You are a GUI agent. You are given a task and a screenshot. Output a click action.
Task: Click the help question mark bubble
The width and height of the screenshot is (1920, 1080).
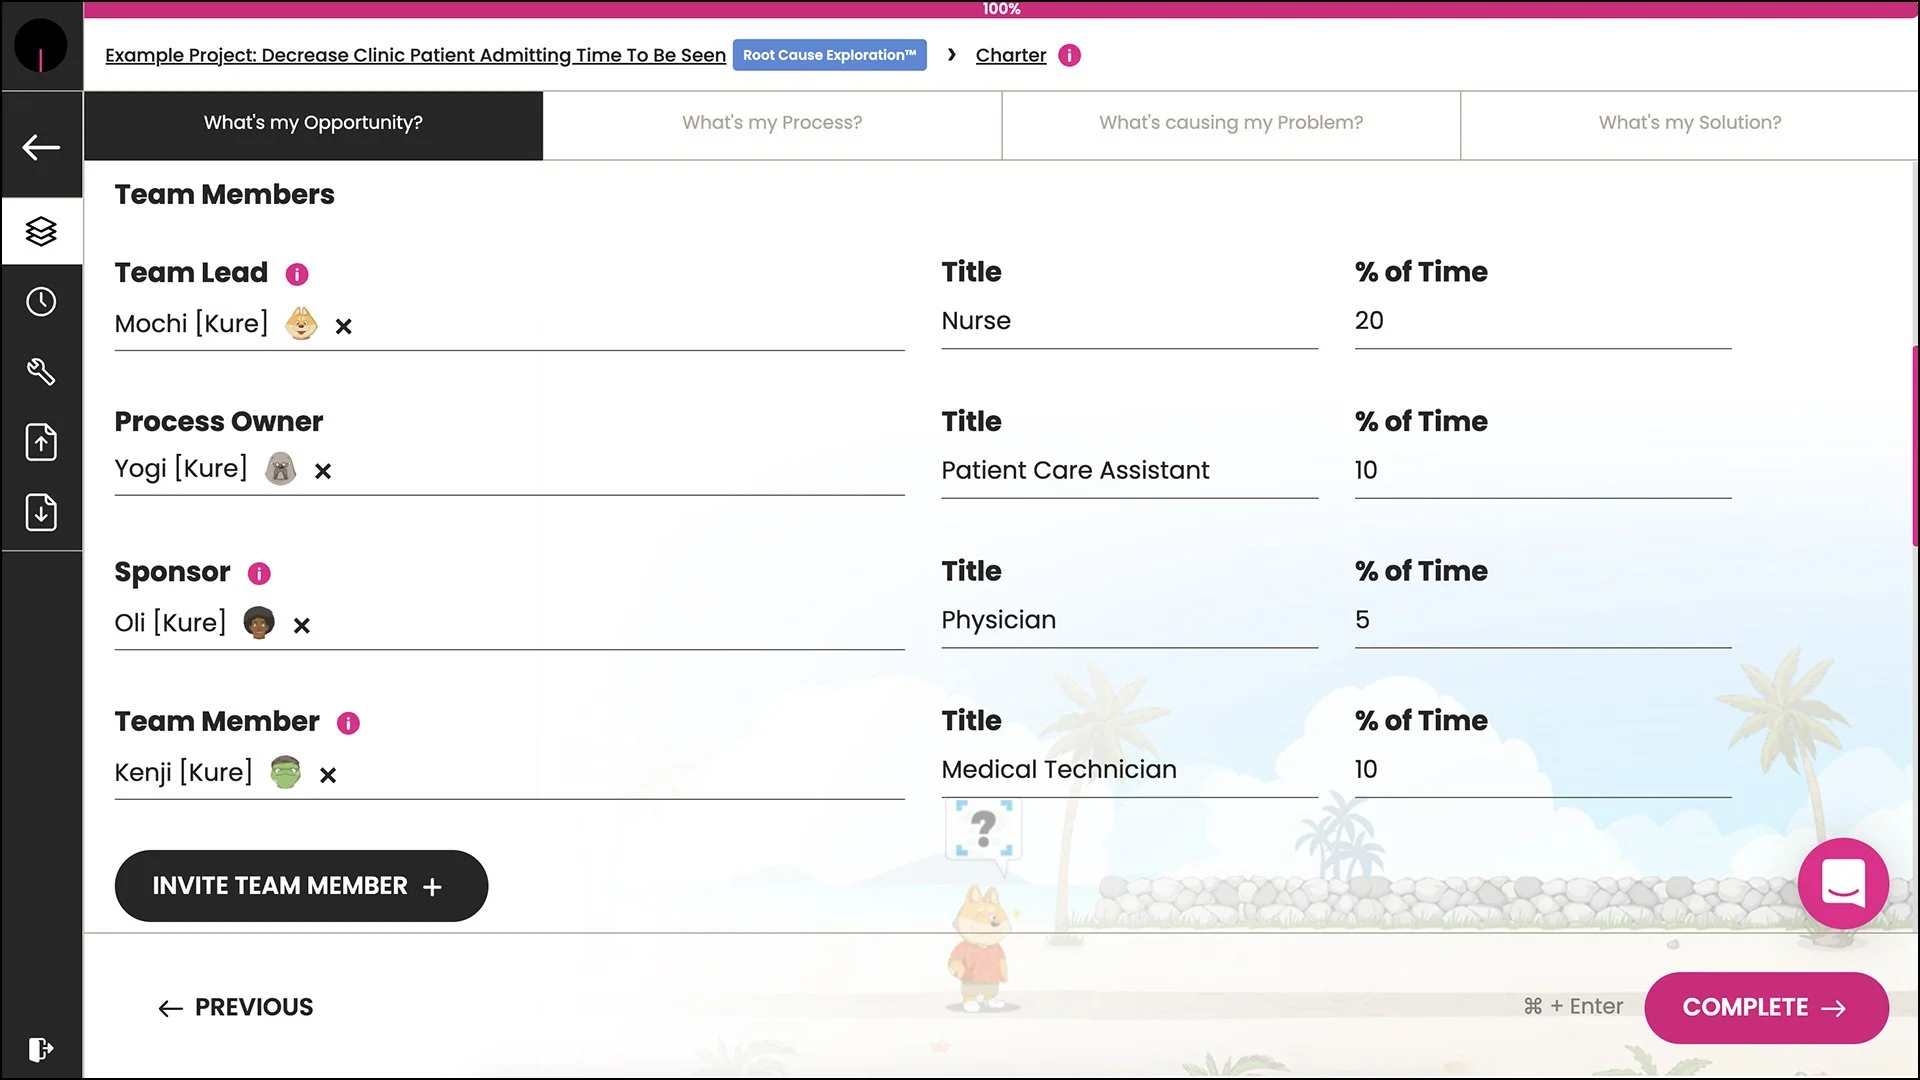[x=984, y=828]
